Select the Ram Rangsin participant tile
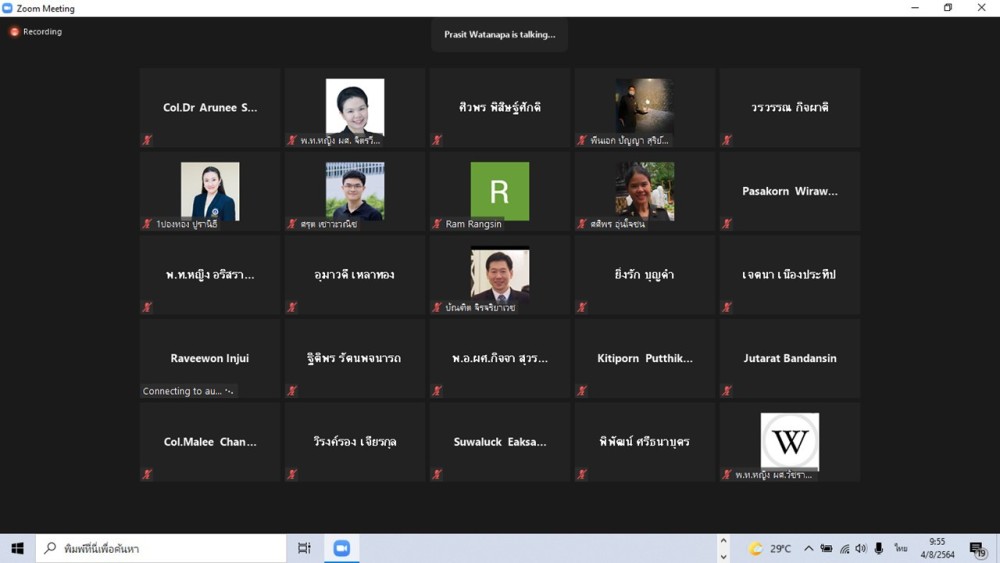Image resolution: width=1000 pixels, height=563 pixels. pyautogui.click(x=500, y=191)
